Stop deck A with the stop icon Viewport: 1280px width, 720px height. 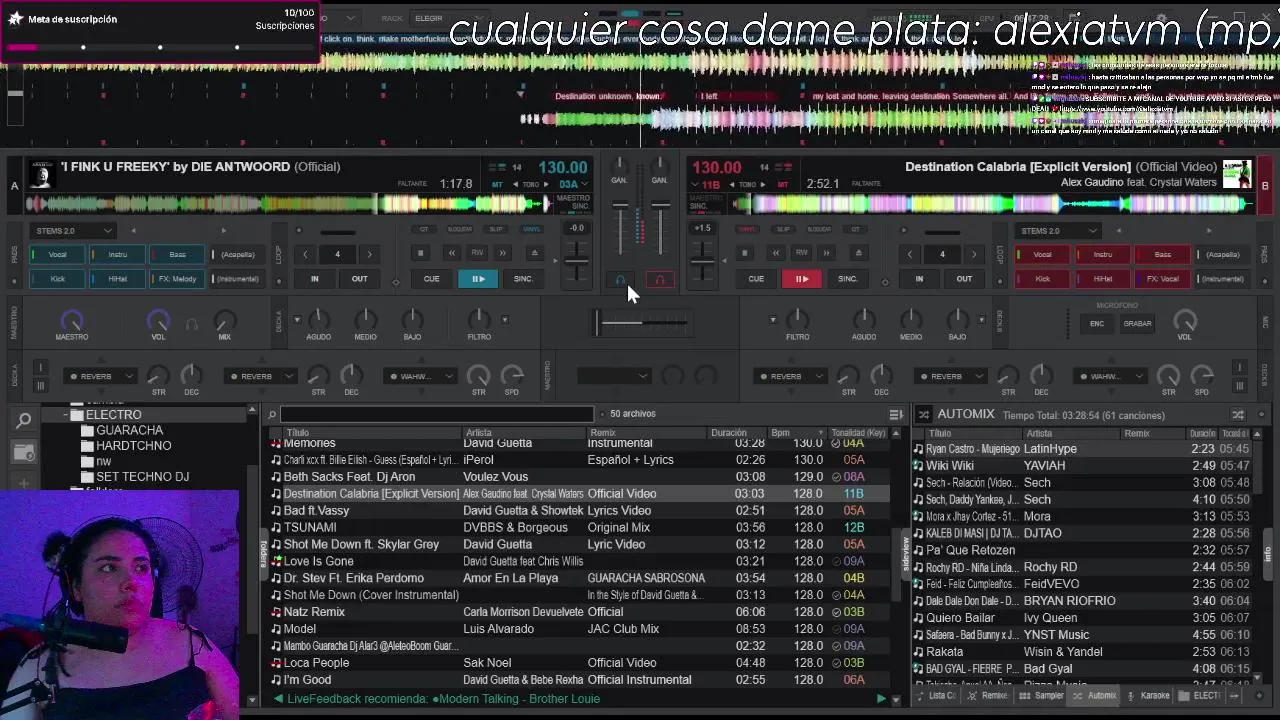point(421,254)
